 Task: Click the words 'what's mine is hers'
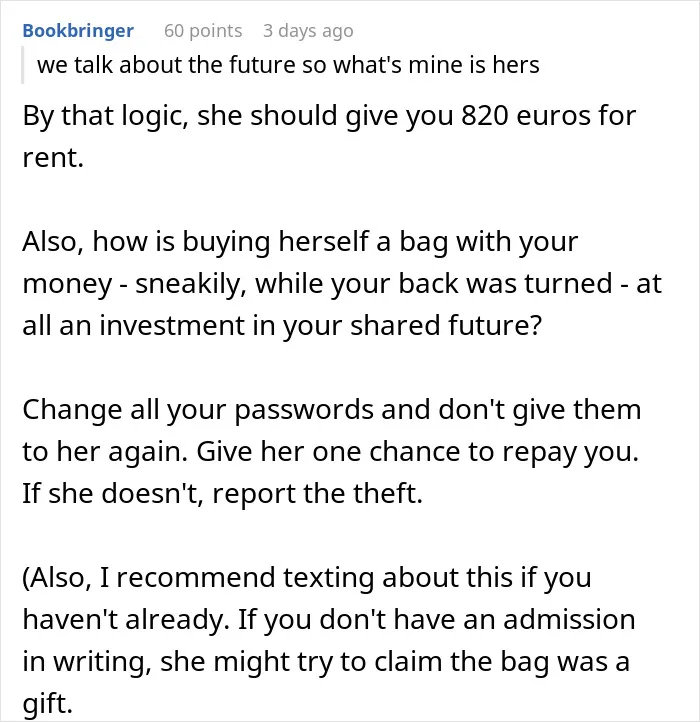pyautogui.click(x=436, y=64)
